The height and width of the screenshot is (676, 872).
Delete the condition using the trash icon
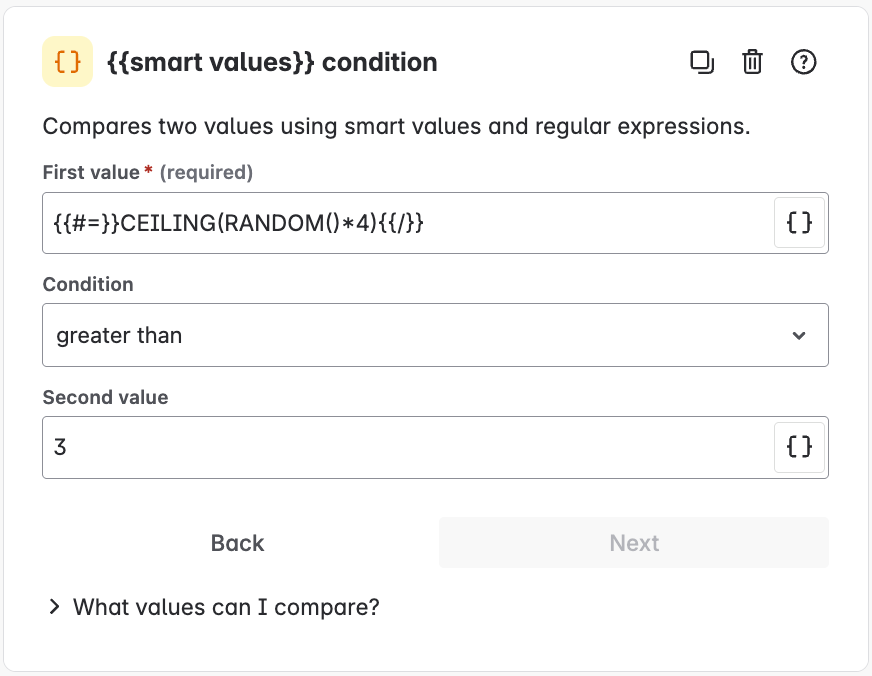(752, 62)
